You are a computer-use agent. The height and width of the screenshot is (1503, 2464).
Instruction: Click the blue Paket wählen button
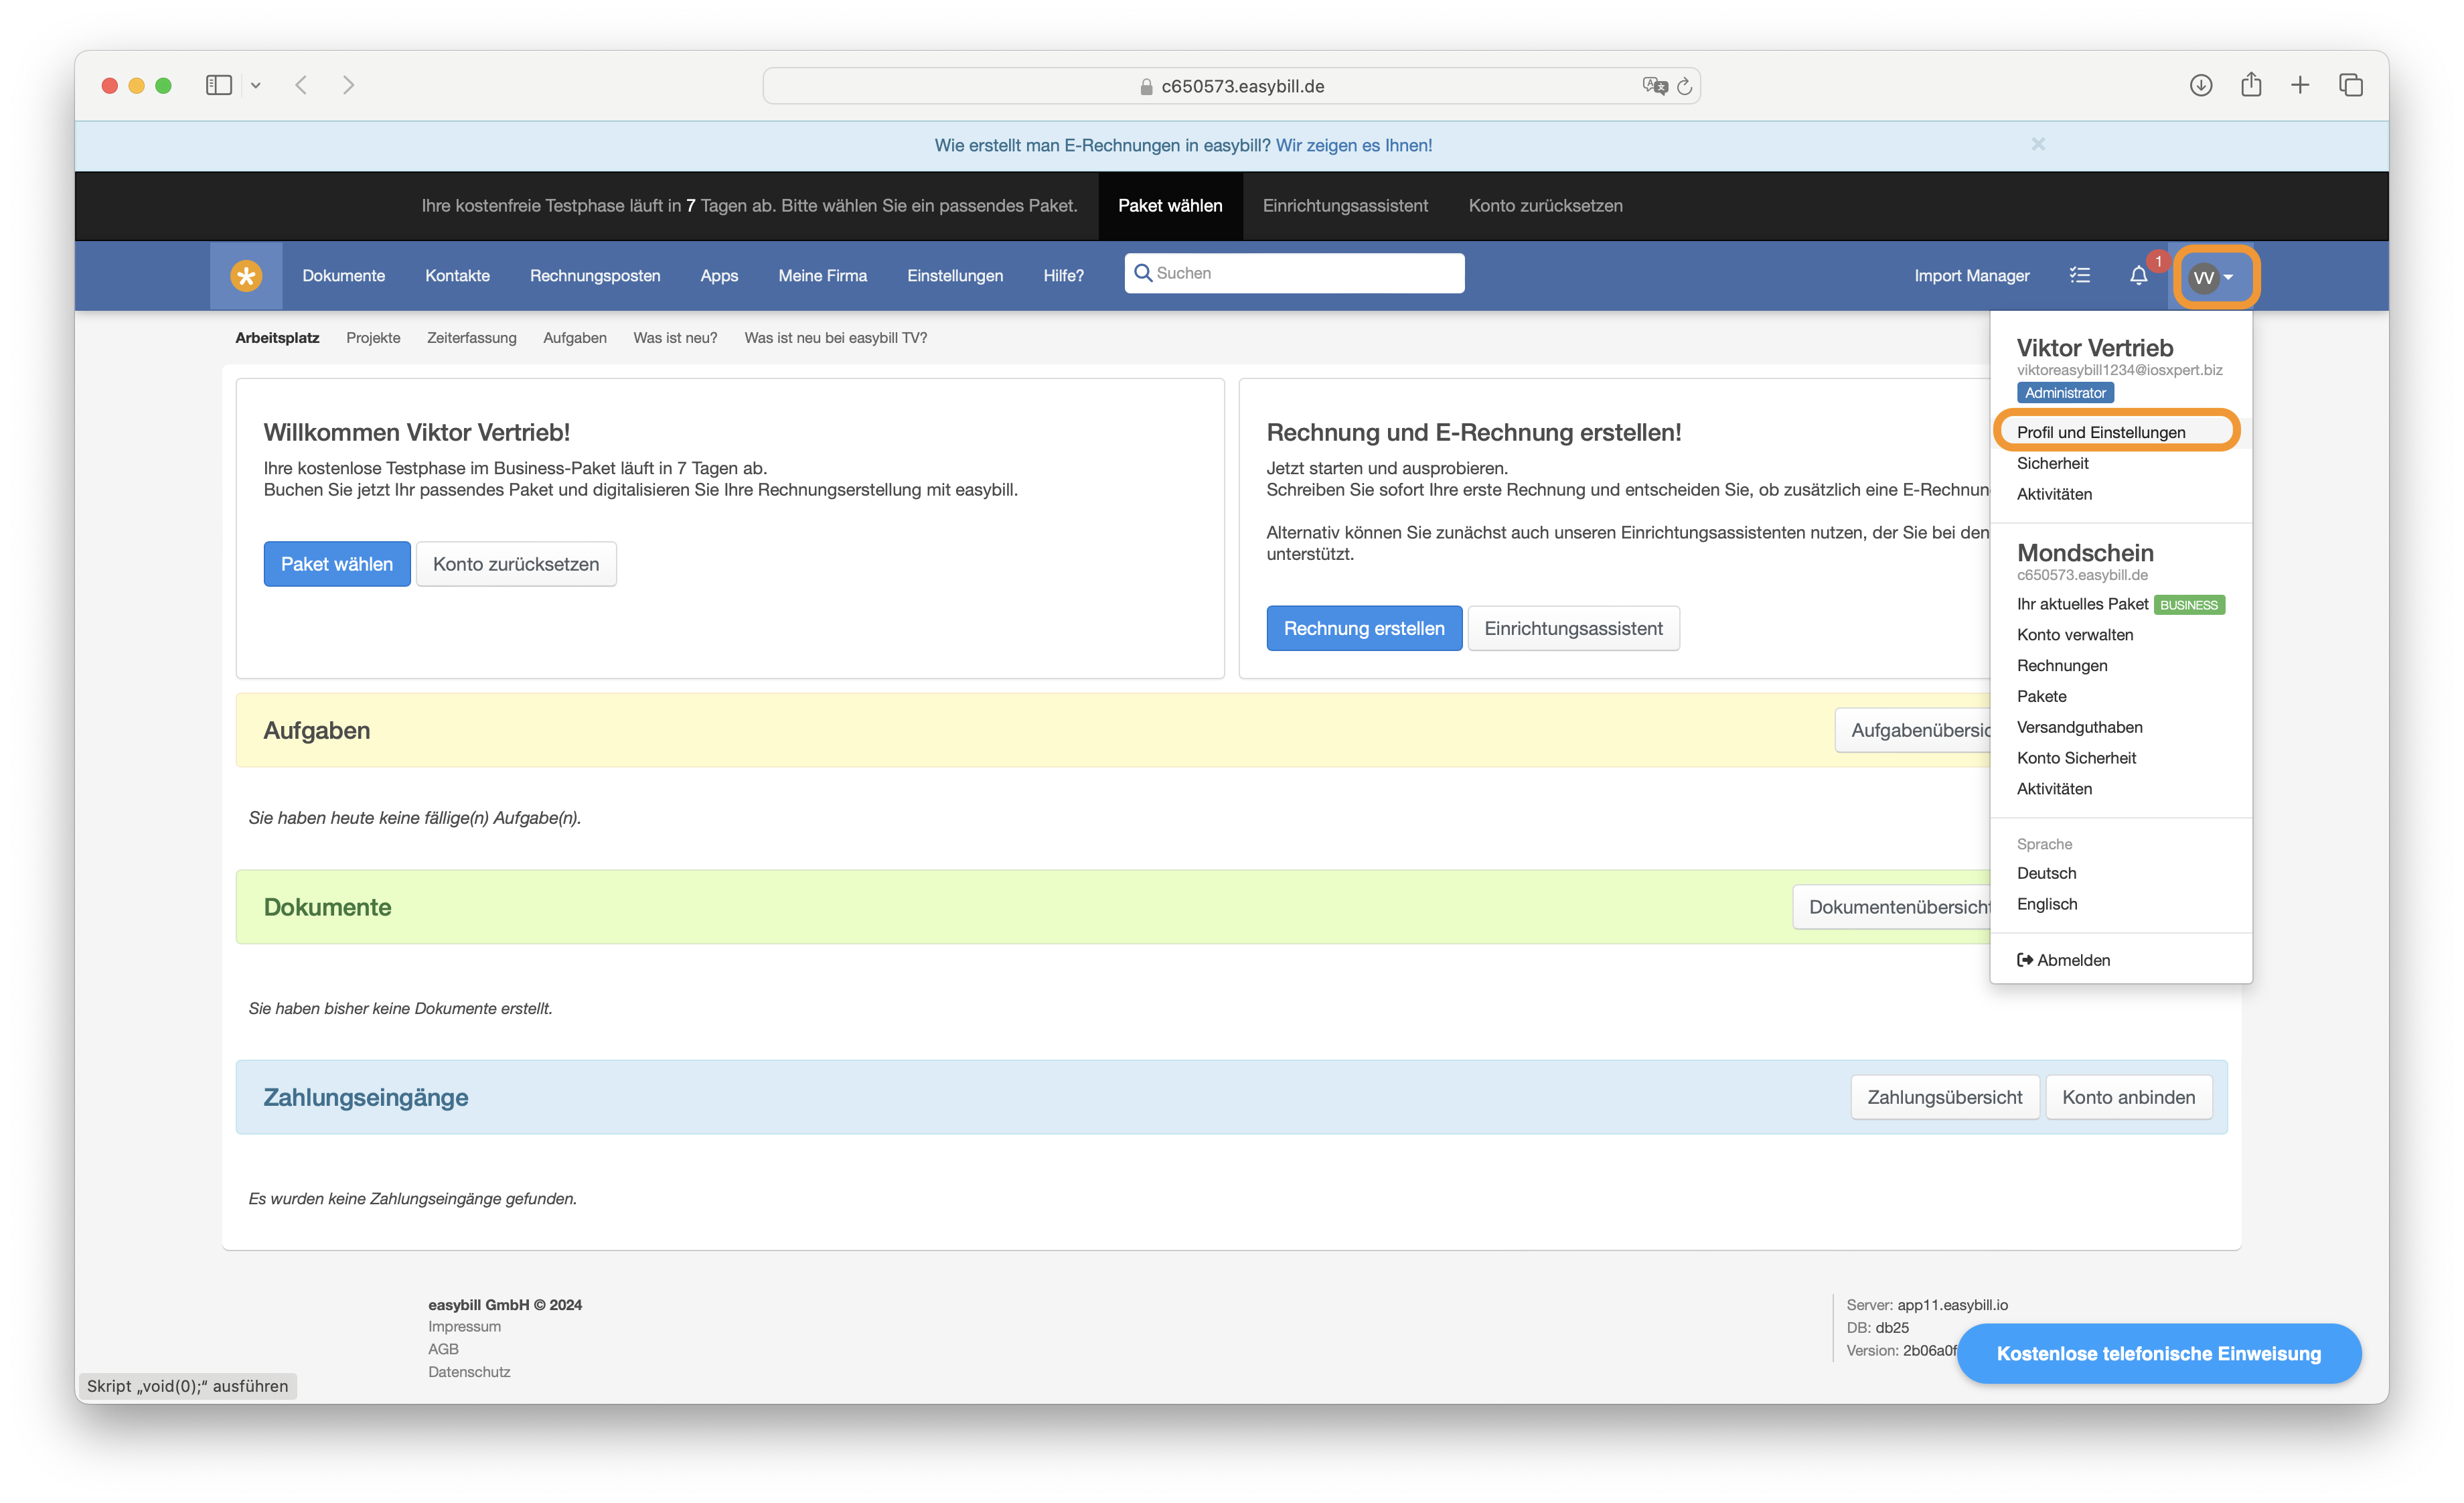337,564
